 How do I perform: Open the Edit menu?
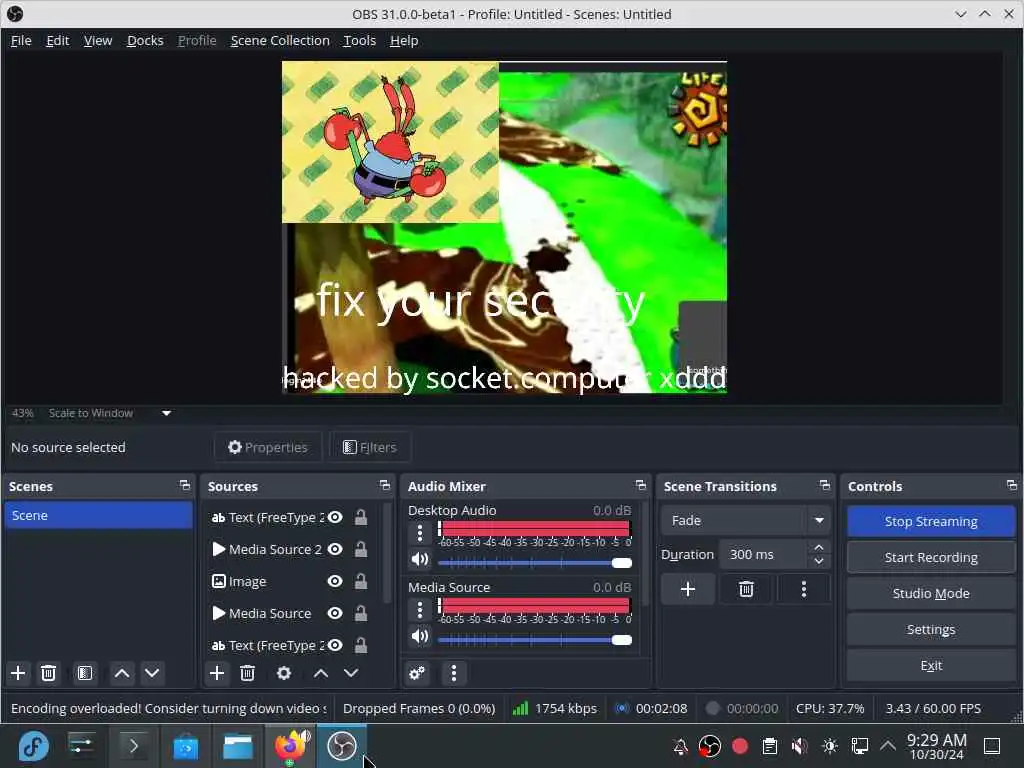click(x=57, y=40)
